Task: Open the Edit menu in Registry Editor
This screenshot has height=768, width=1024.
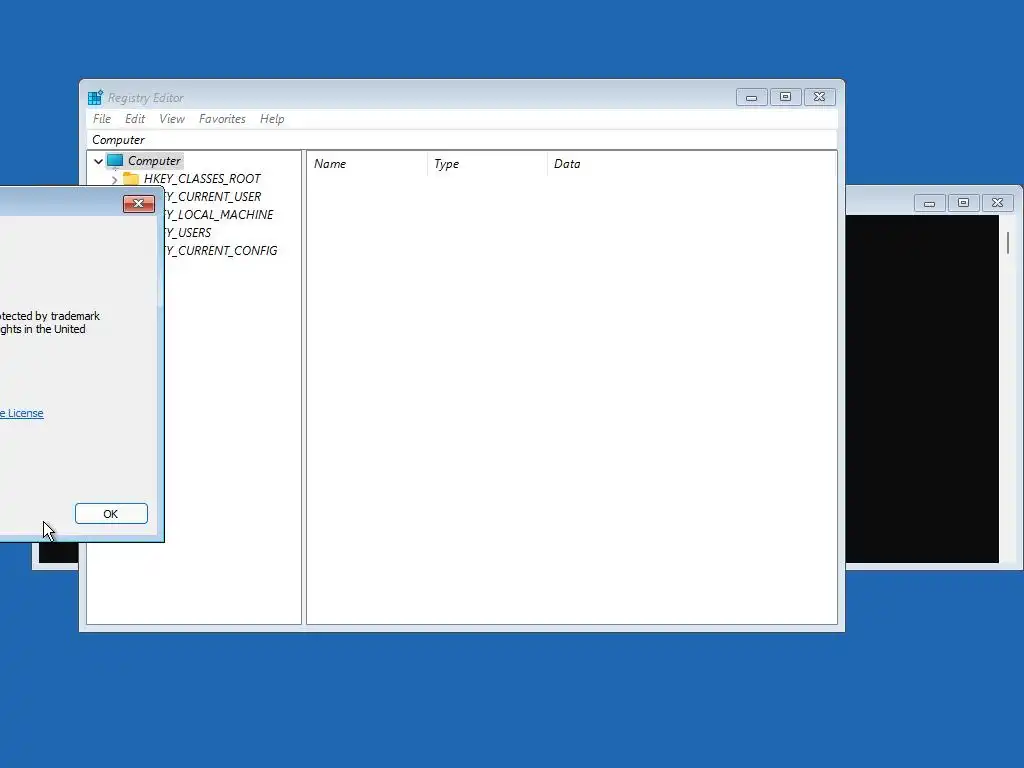Action: [x=135, y=119]
